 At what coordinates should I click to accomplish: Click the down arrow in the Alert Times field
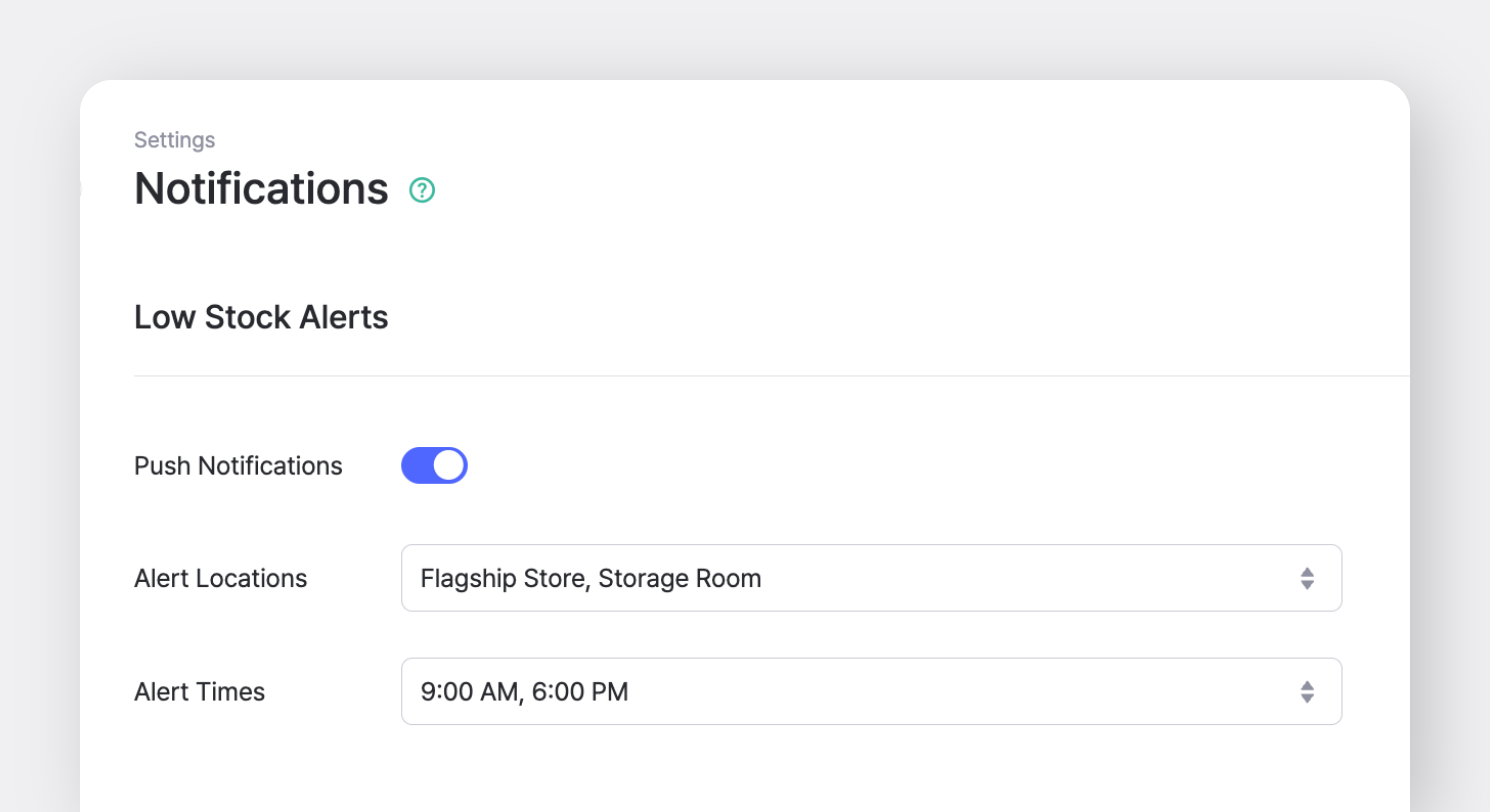tap(1306, 698)
